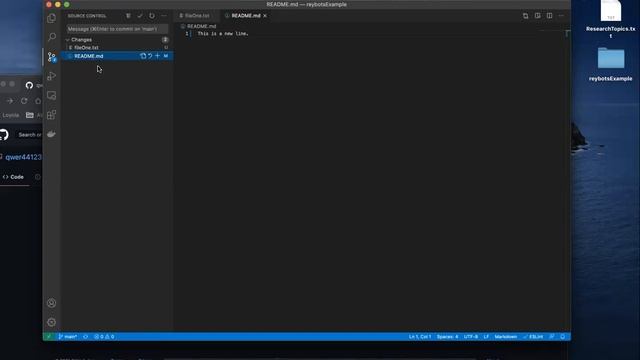Click Open Preview to the Side icon
640x360 pixels.
tap(538, 16)
